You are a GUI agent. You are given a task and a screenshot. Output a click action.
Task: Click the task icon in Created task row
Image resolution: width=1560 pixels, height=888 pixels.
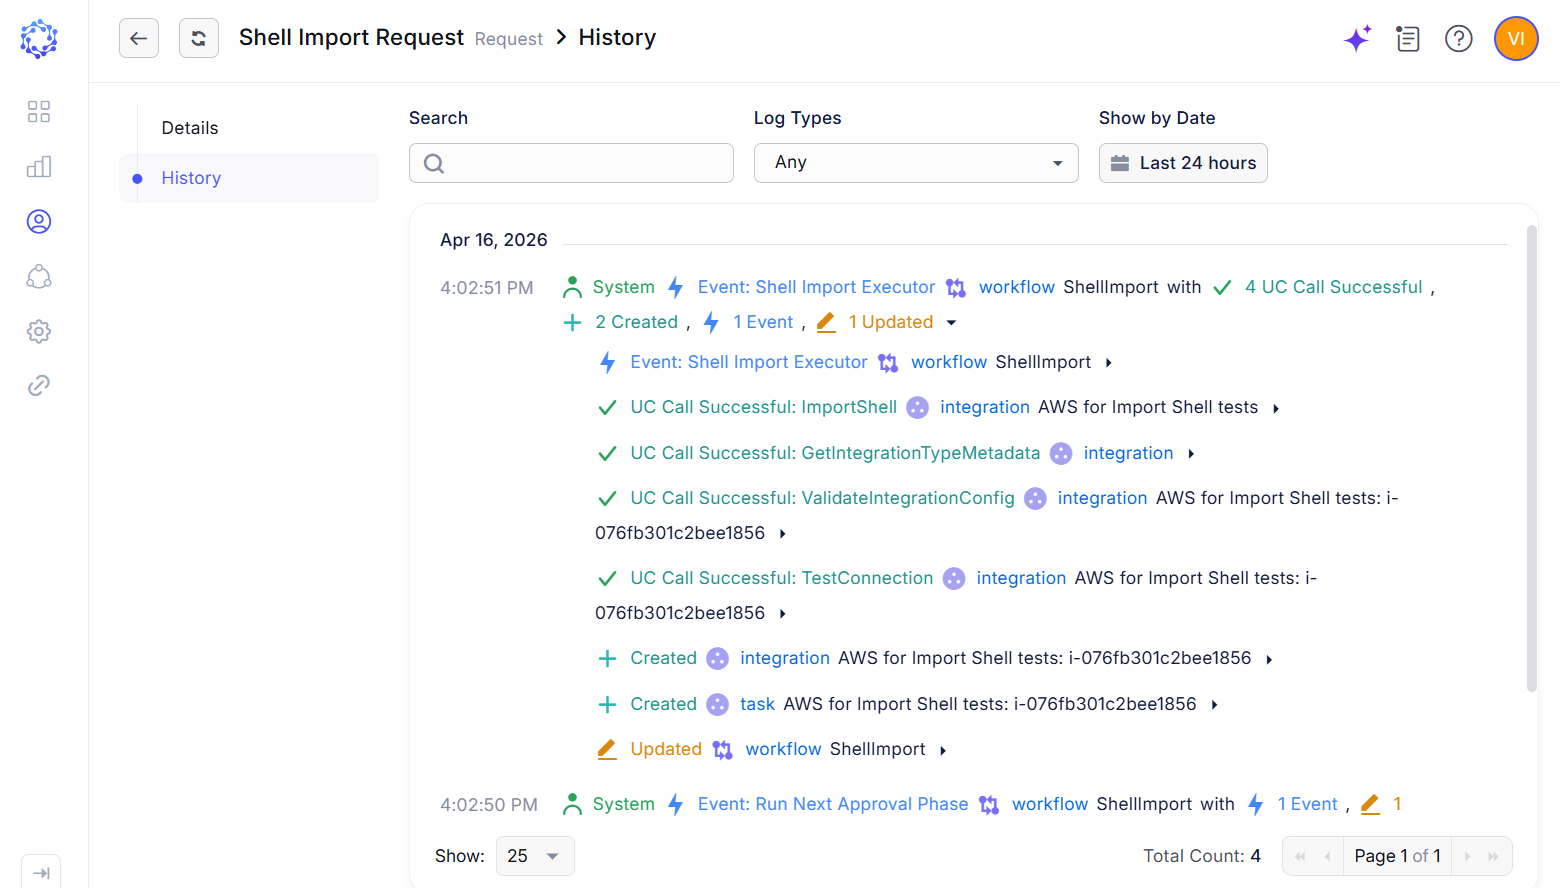coord(717,704)
